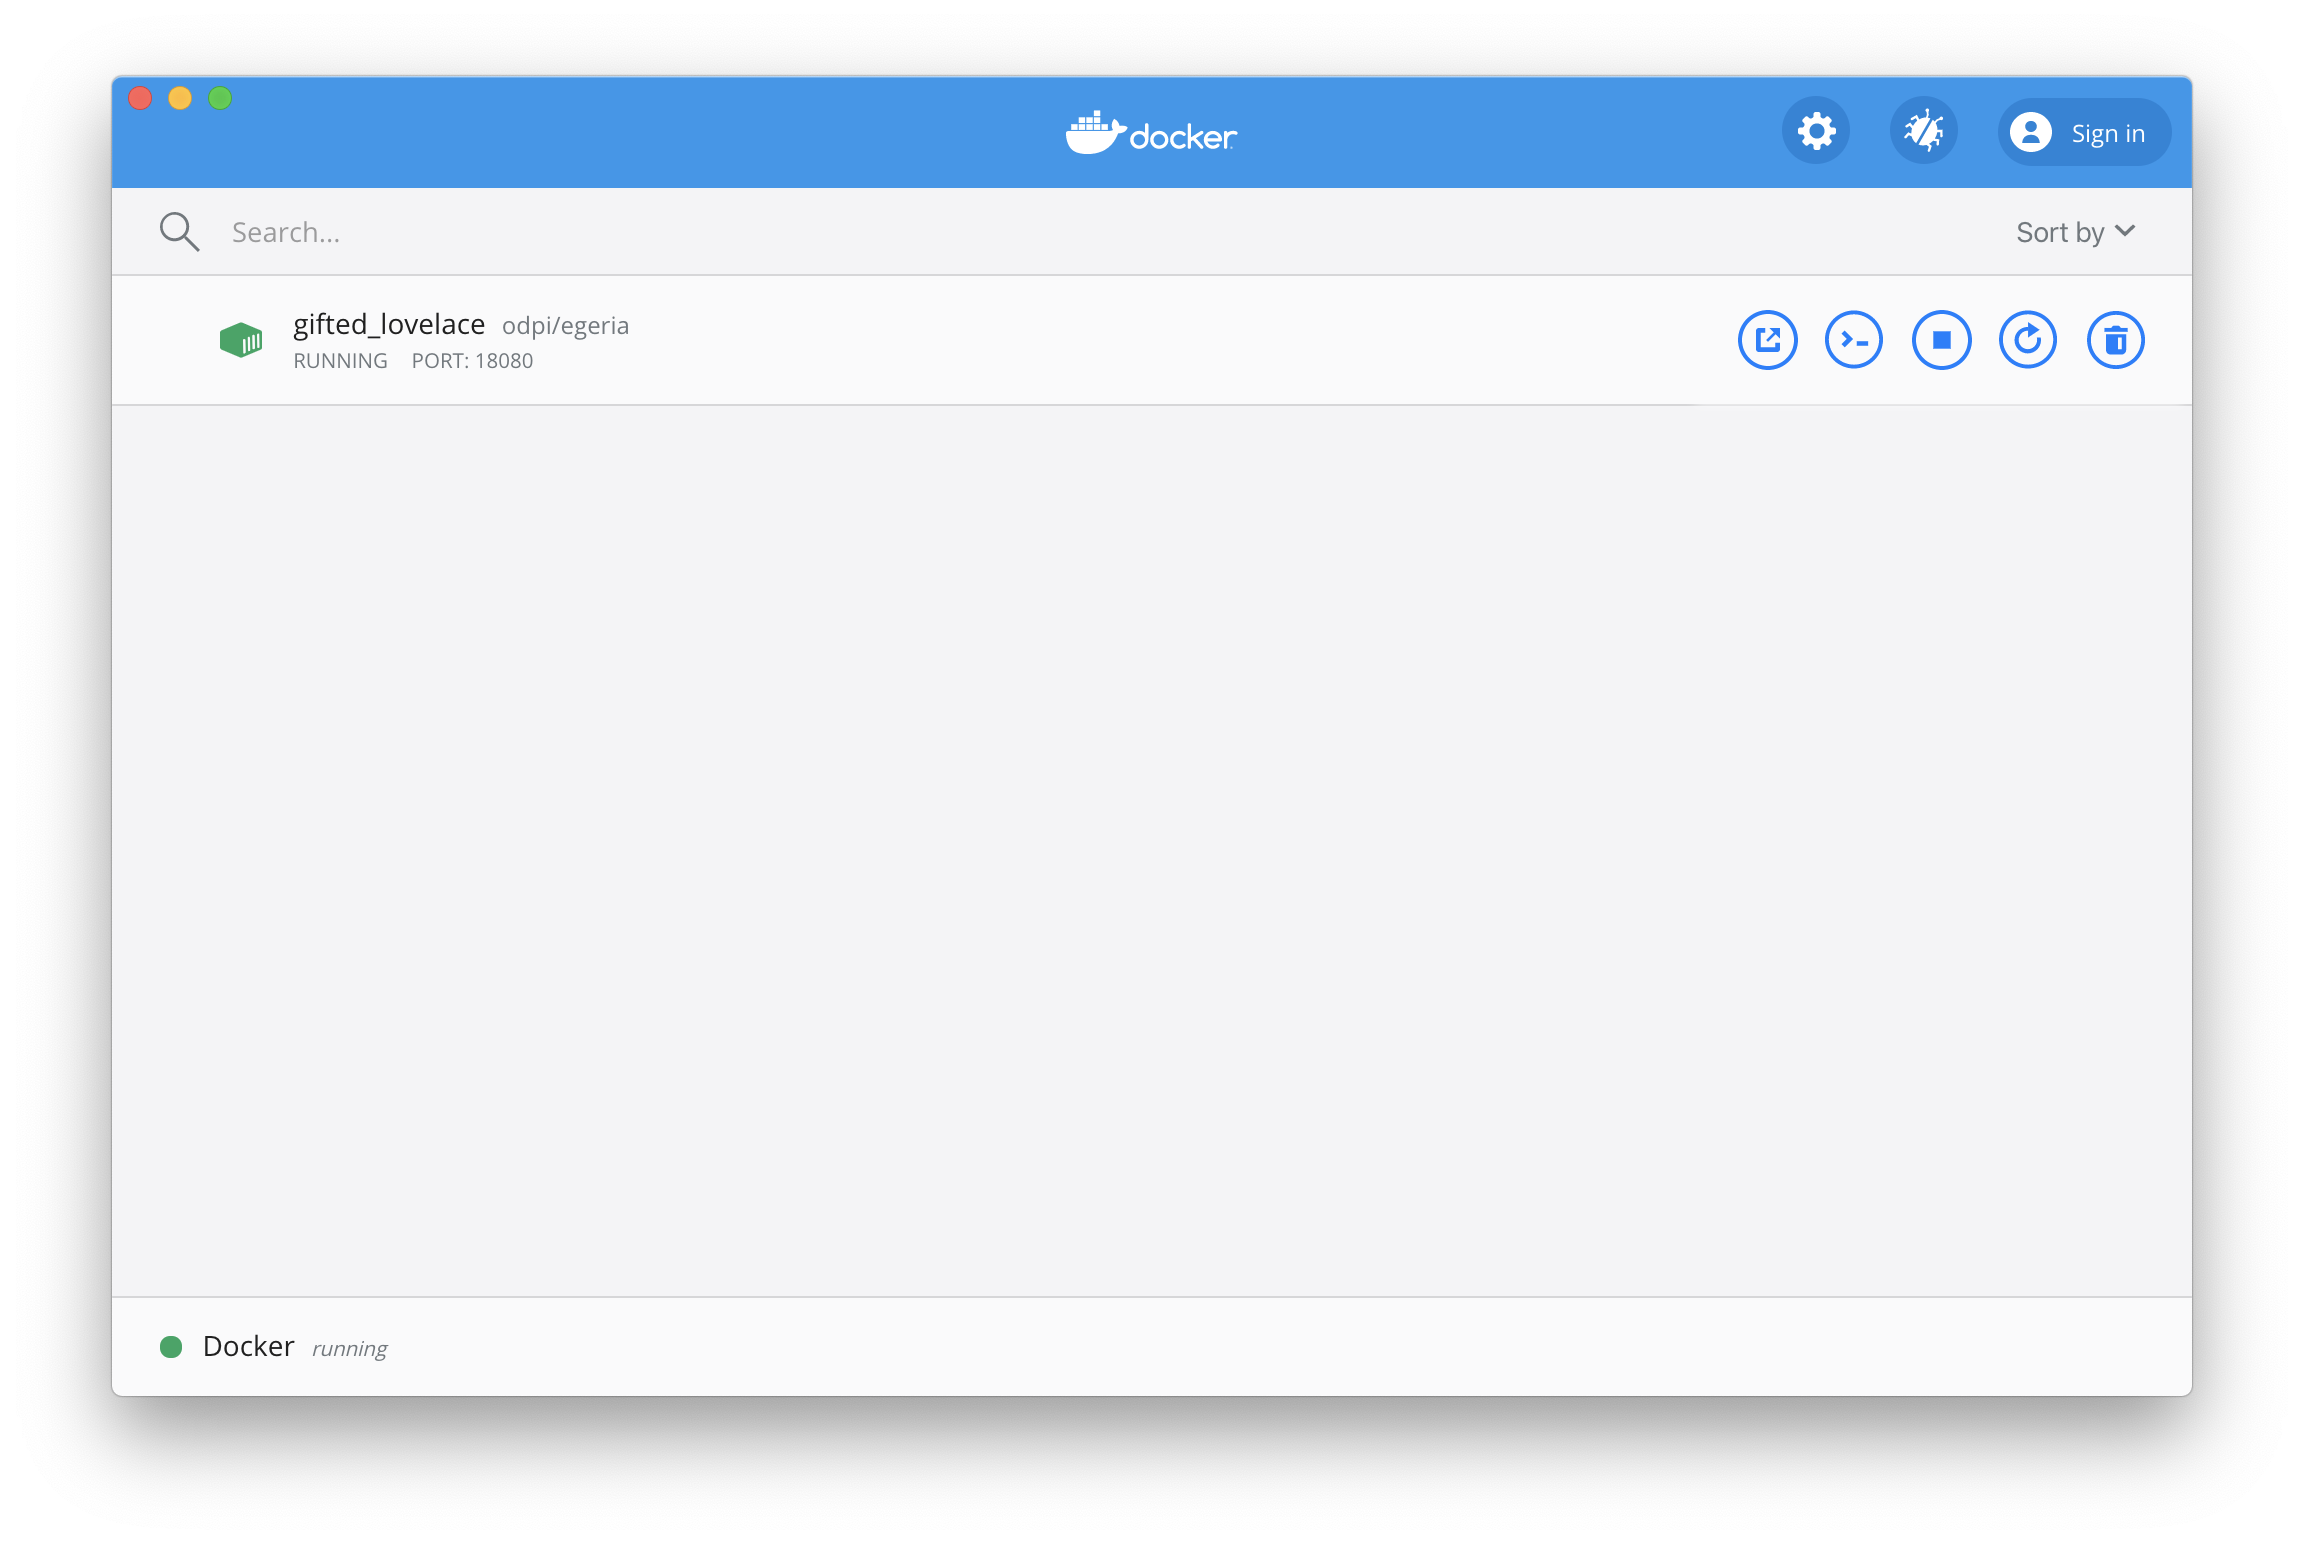
Task: Click the green Docker status indicator
Action: pyautogui.click(x=171, y=1347)
